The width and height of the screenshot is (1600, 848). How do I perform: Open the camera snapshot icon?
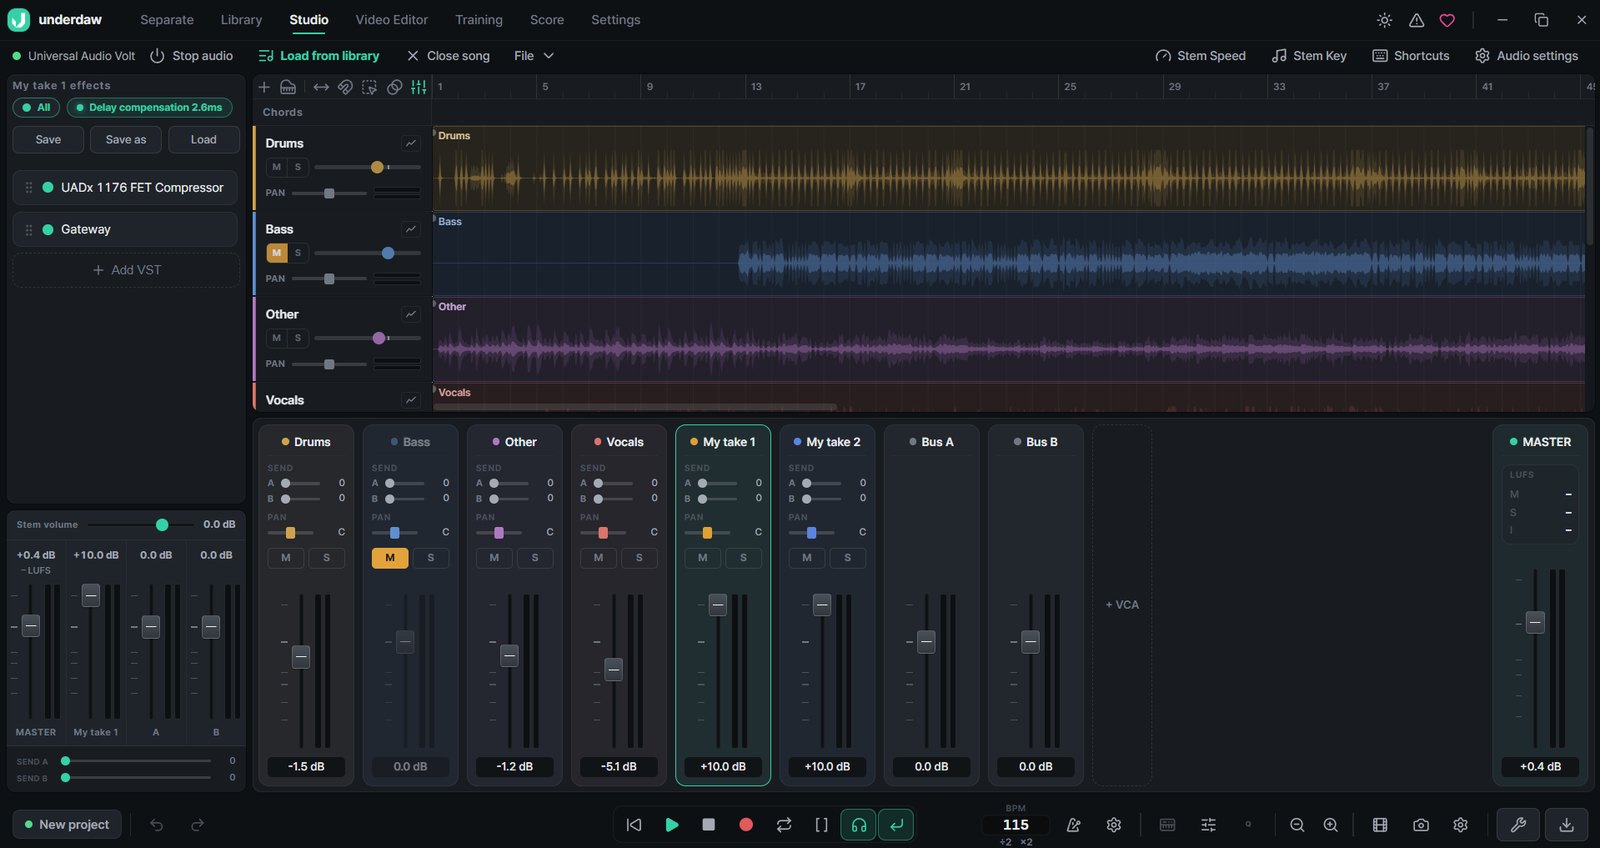click(x=1421, y=825)
